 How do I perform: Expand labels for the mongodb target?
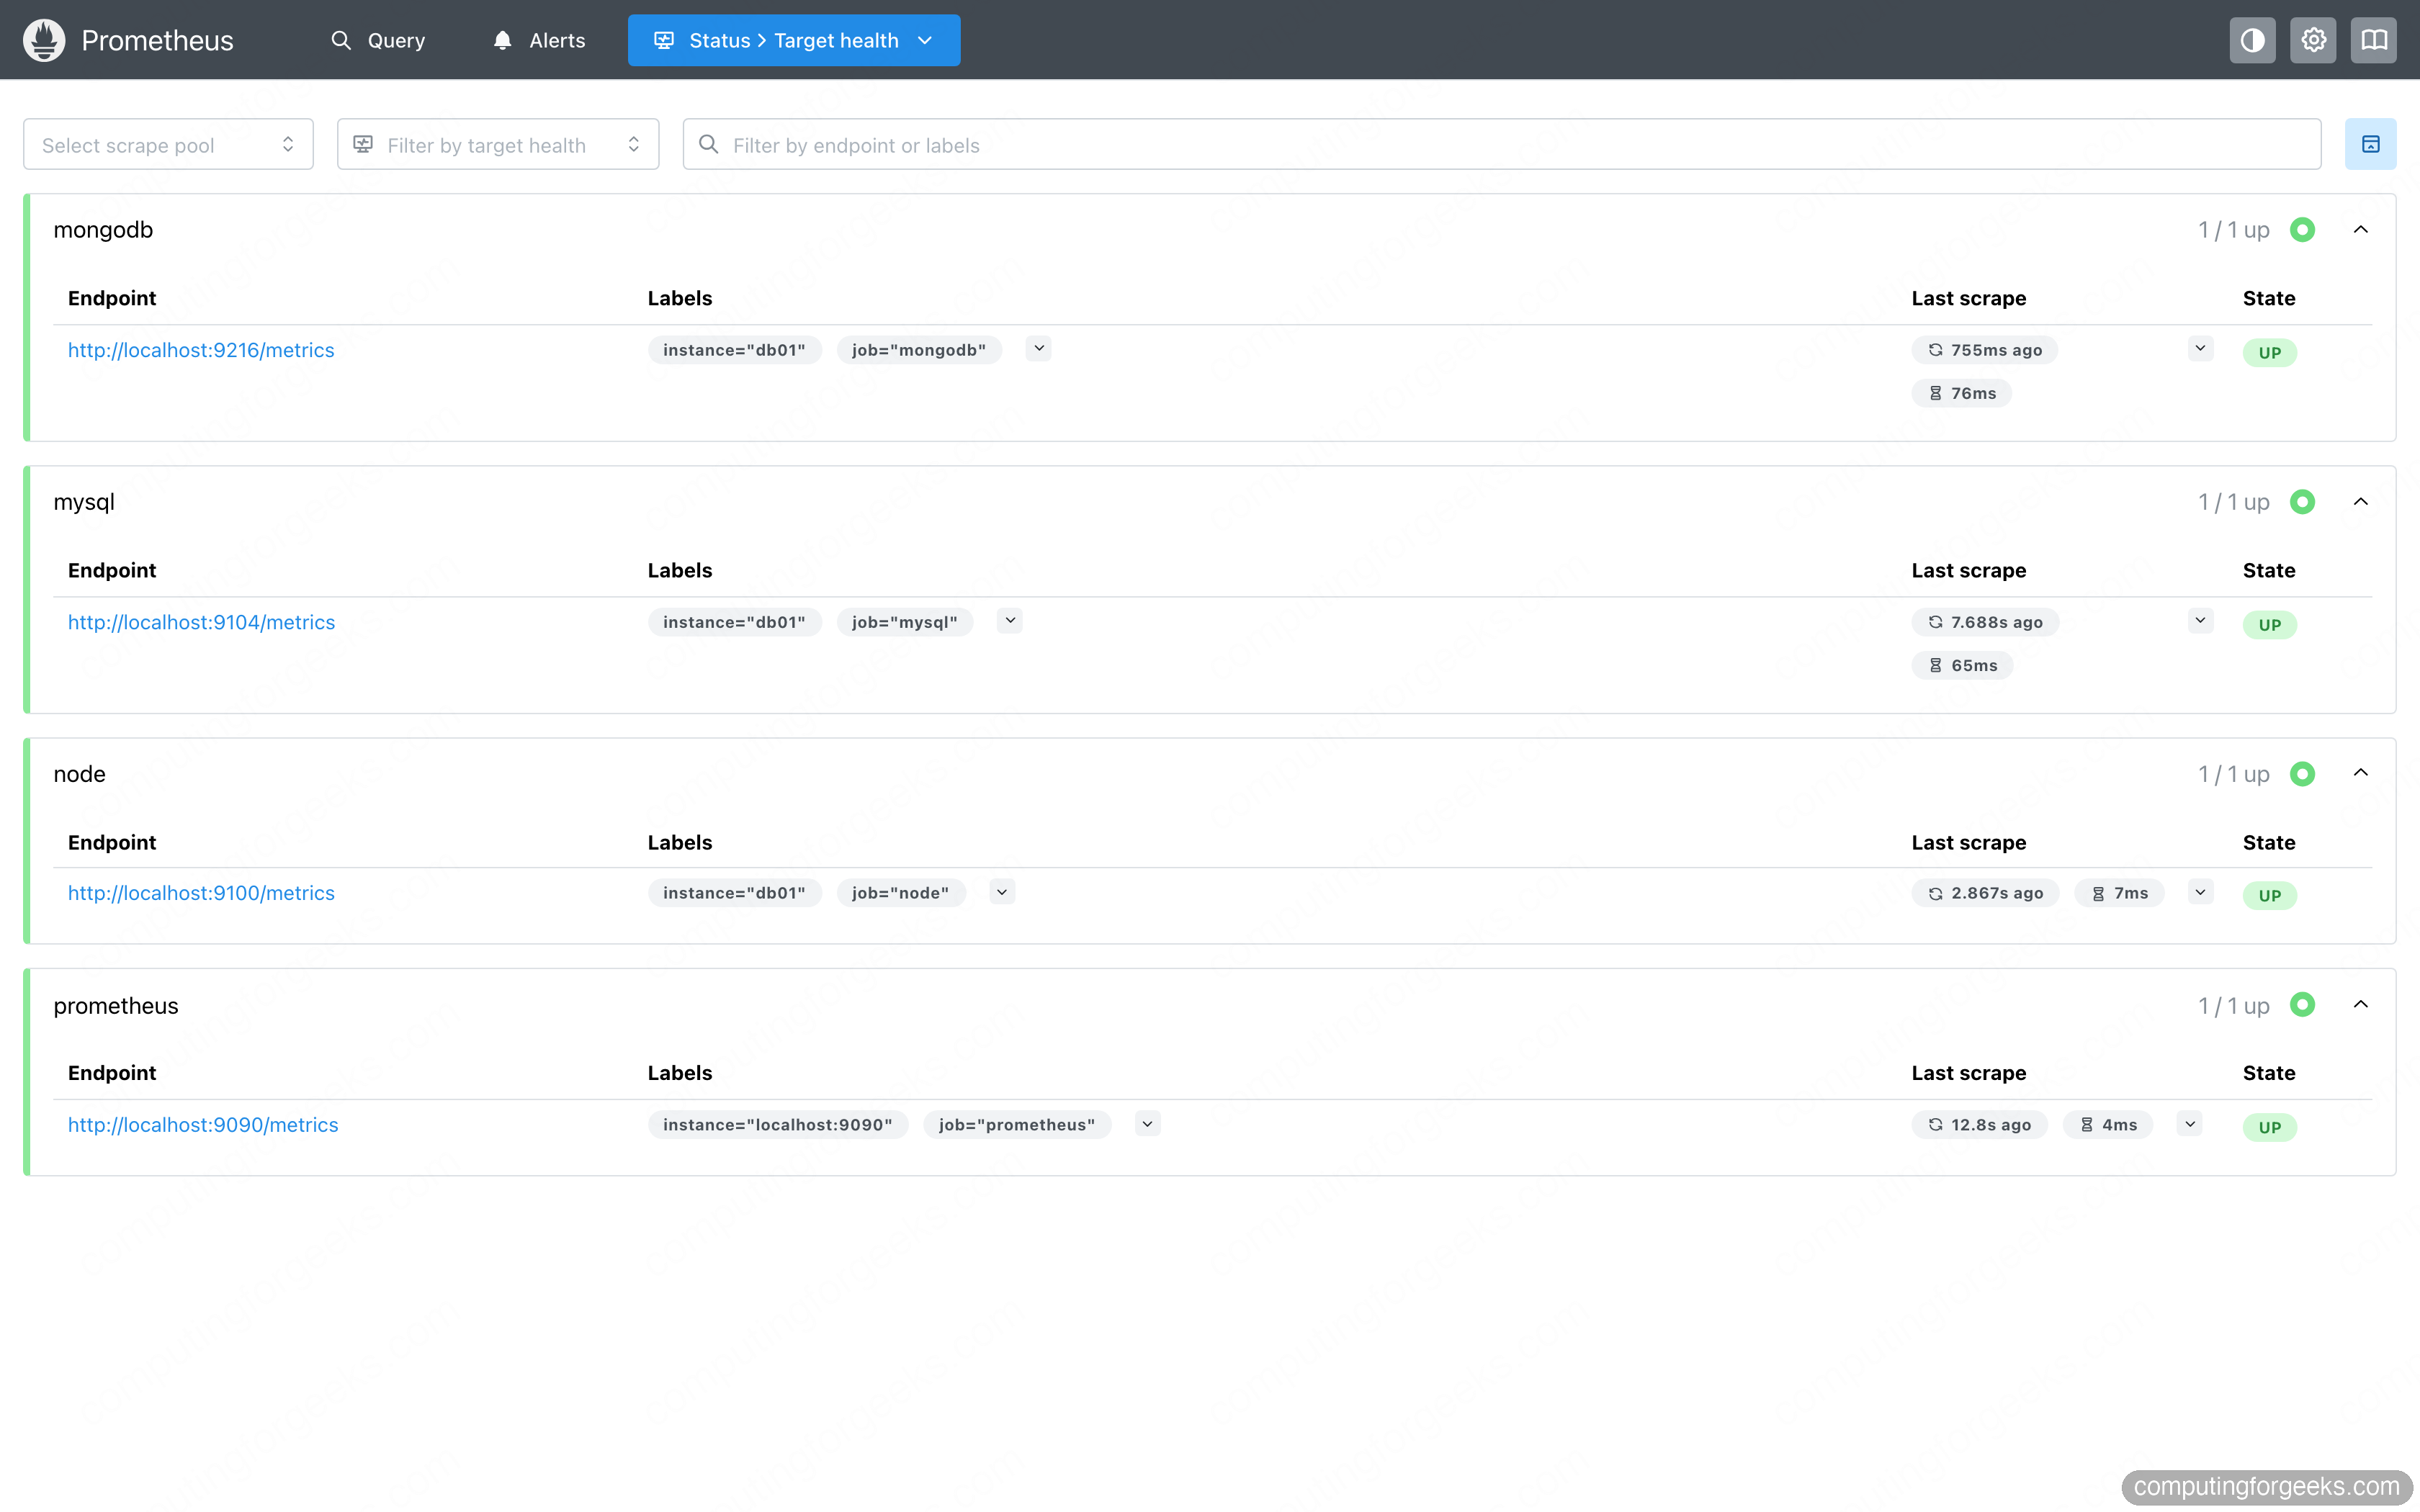click(1039, 349)
